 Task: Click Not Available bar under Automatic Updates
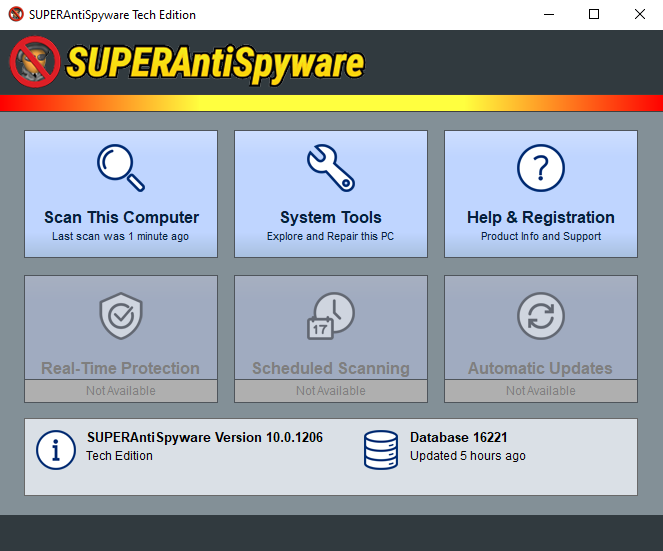click(x=540, y=391)
